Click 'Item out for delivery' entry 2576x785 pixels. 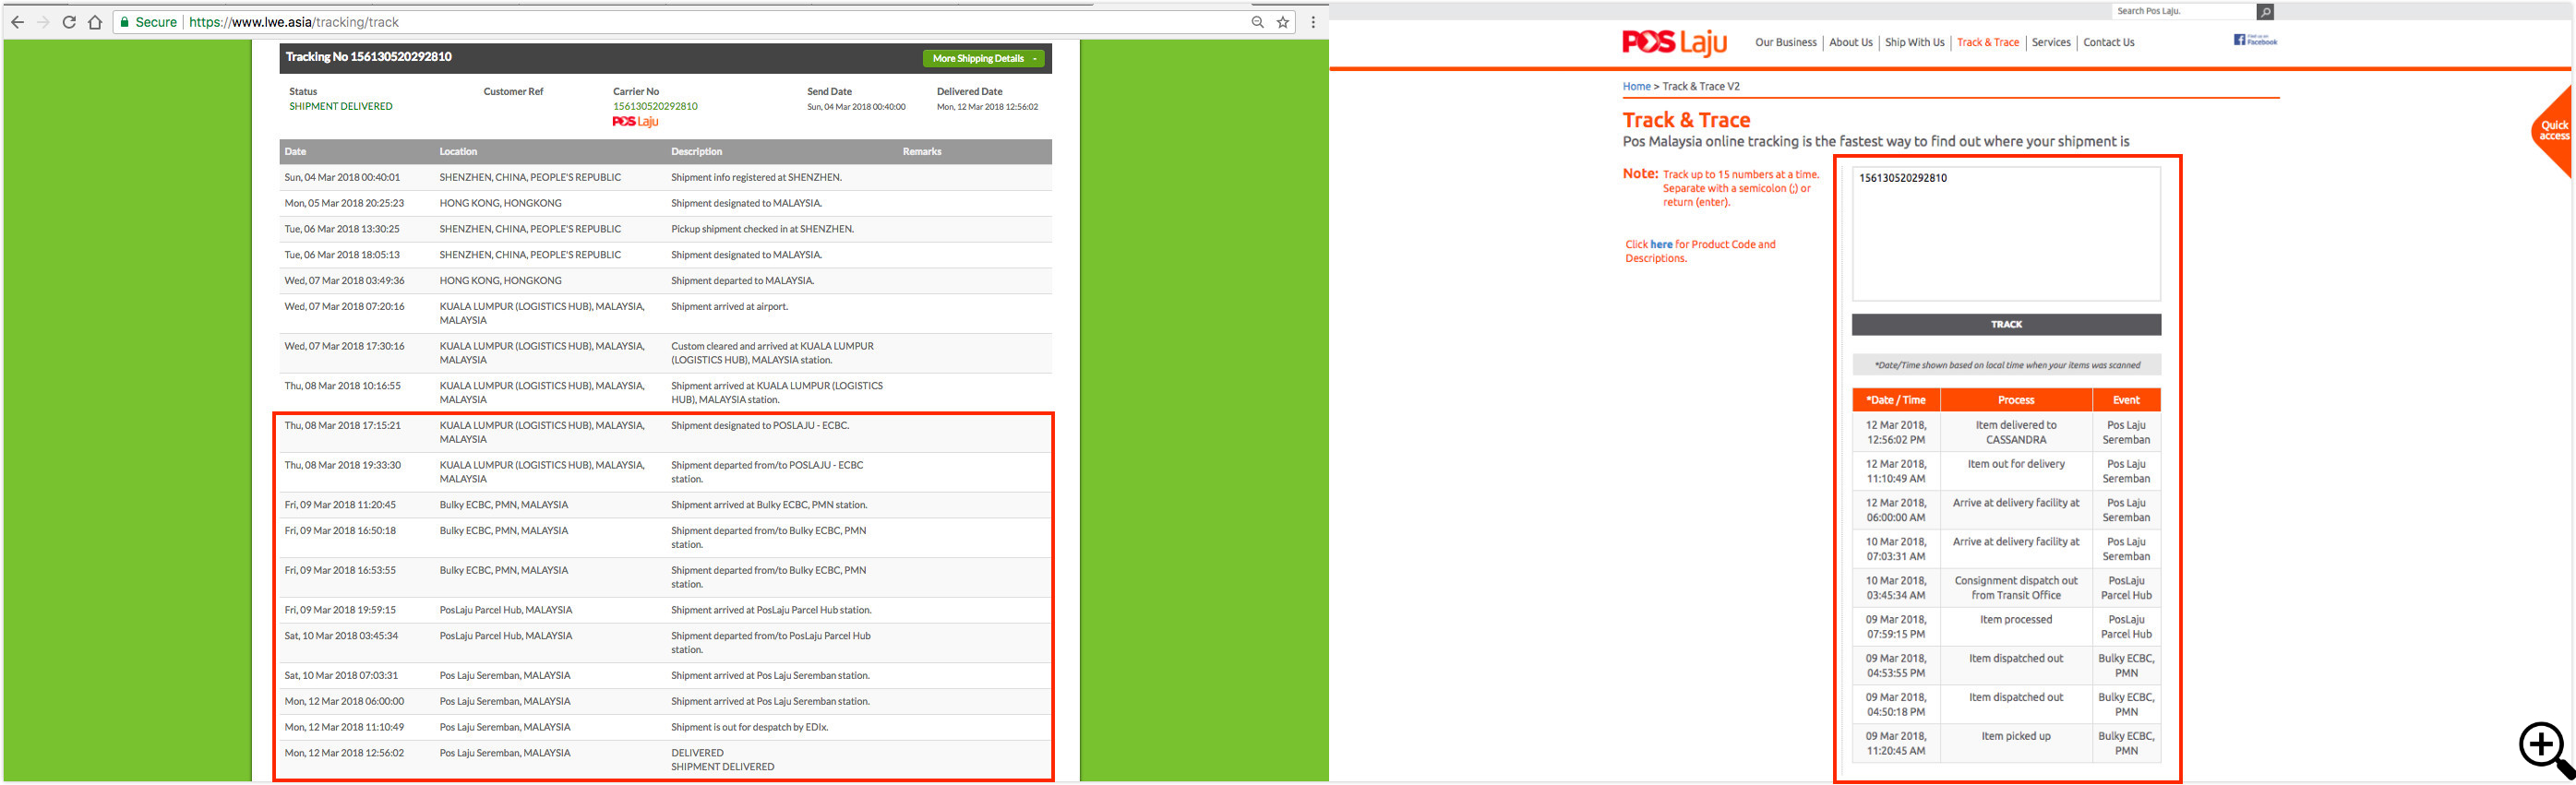click(2015, 464)
